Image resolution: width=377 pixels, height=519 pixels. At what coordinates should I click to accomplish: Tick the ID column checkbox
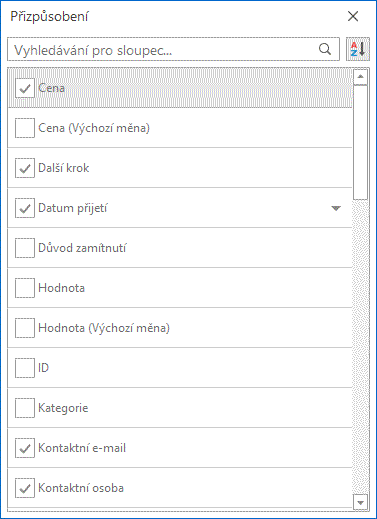(x=25, y=368)
